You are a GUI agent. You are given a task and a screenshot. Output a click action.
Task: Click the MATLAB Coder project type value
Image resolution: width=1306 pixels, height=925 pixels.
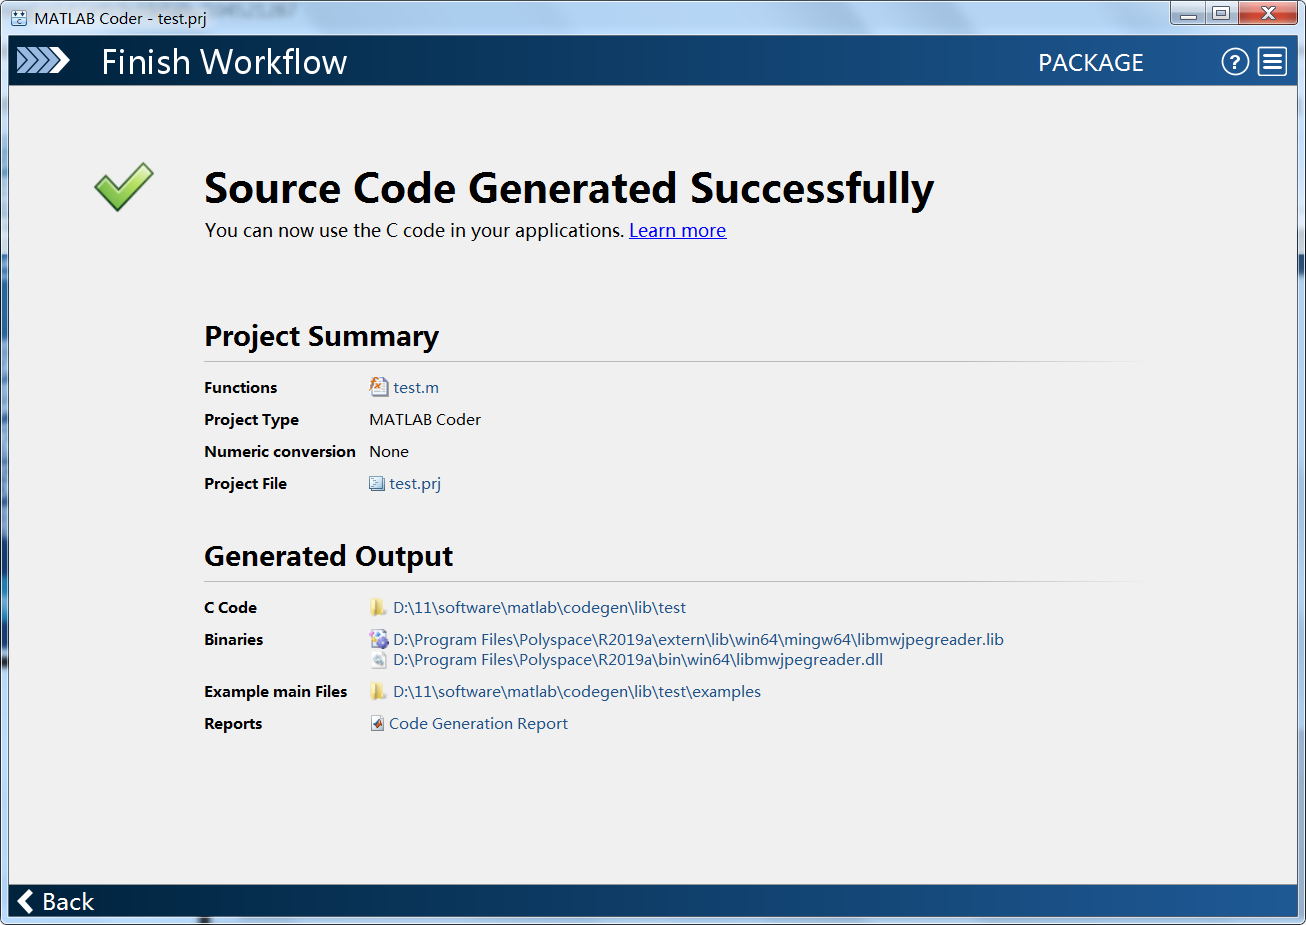tap(425, 420)
